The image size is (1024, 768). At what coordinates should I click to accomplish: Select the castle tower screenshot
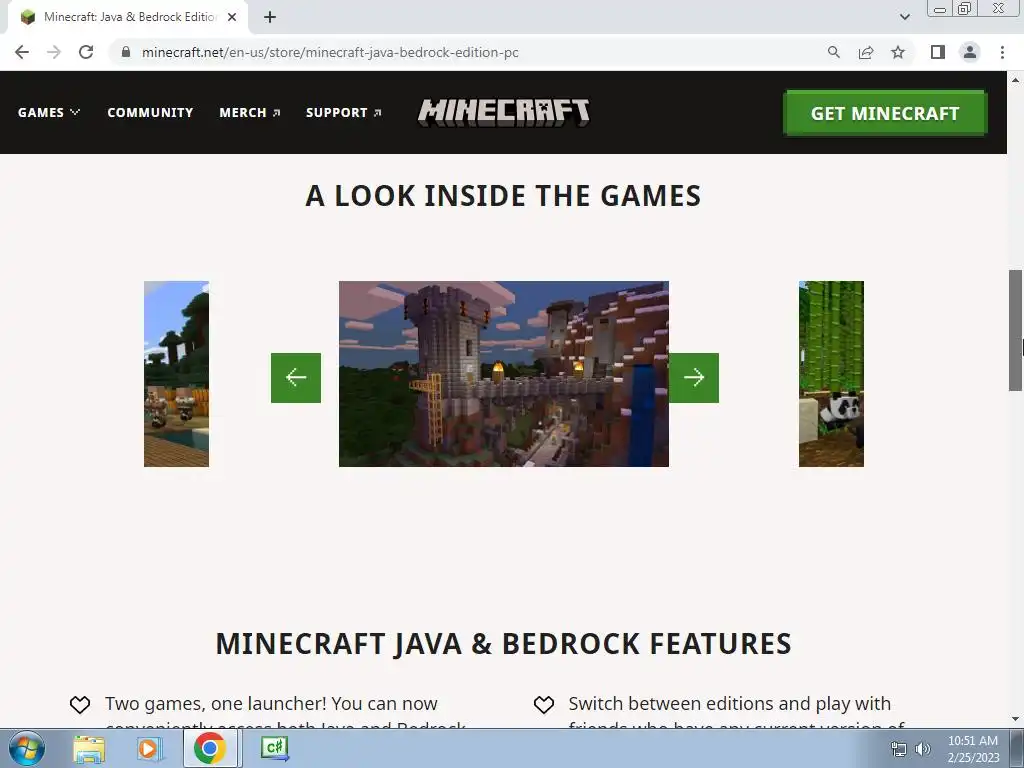pos(504,374)
